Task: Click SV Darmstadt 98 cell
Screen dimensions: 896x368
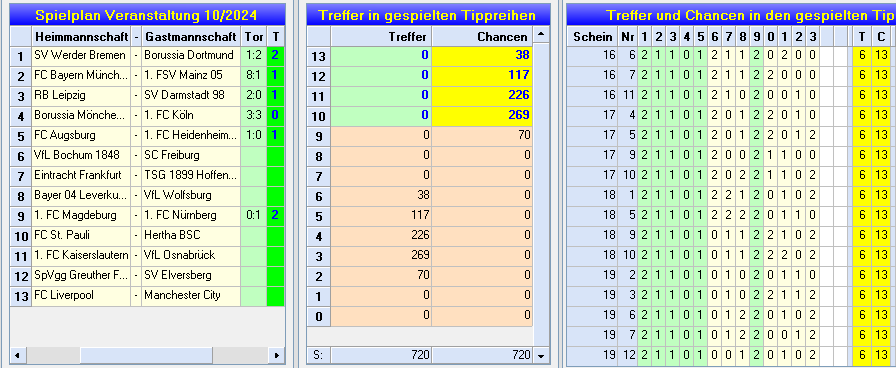Action: tap(191, 95)
